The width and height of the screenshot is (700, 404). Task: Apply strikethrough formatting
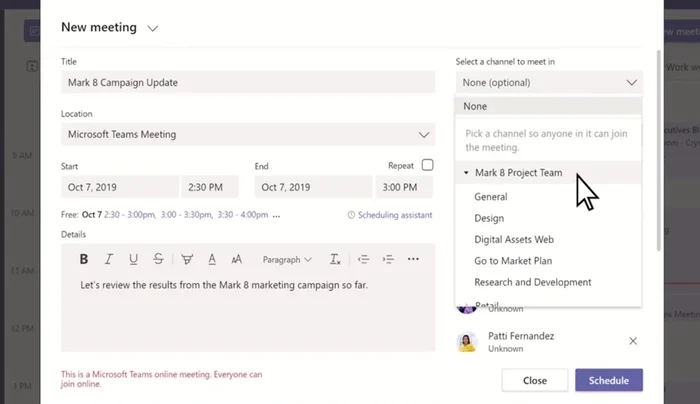pyautogui.click(x=159, y=259)
